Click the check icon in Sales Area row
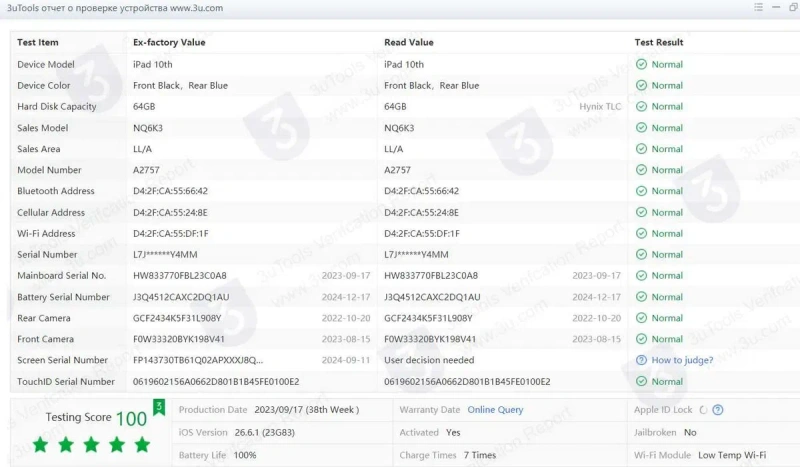800x467 pixels. [641, 149]
